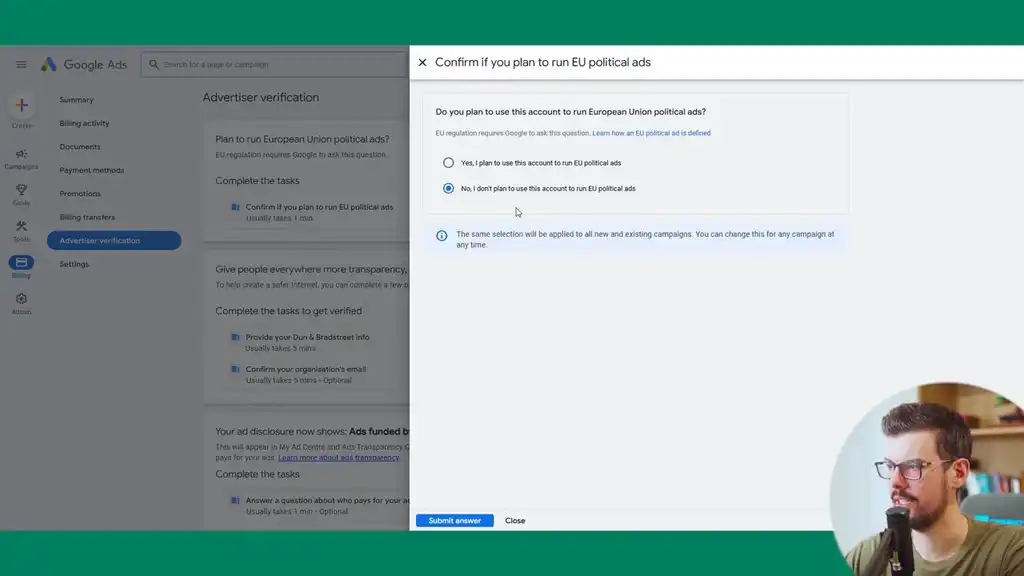This screenshot has width=1024, height=576.
Task: Open the Admin gear icon
Action: pyautogui.click(x=21, y=298)
